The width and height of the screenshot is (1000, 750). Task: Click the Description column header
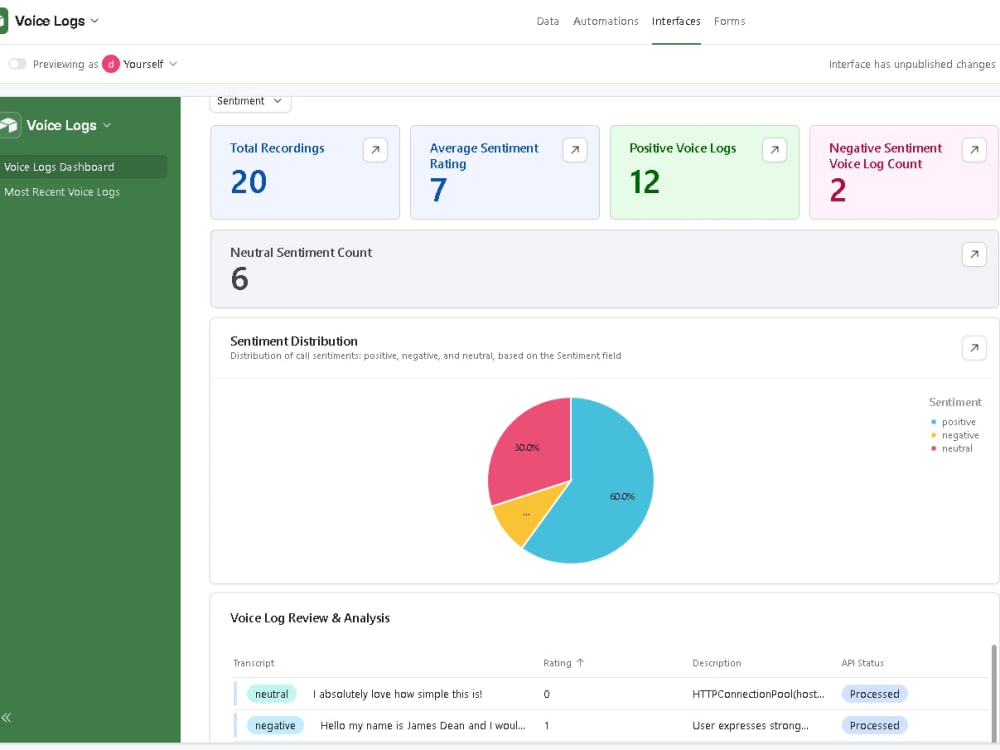pos(717,663)
